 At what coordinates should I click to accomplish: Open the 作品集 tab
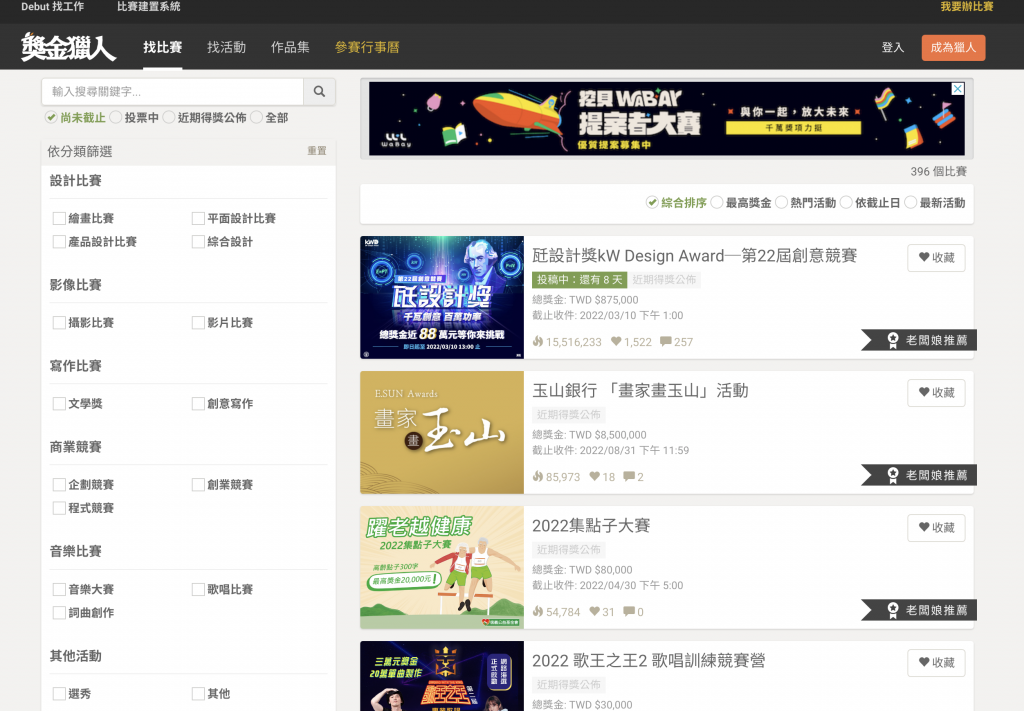point(291,47)
